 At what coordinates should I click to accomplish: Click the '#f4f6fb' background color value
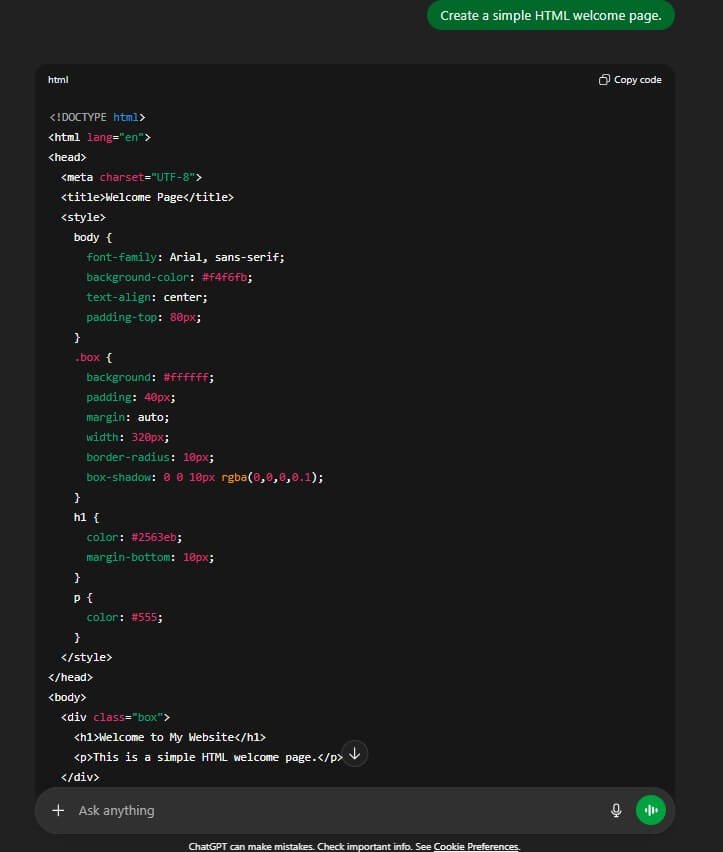click(x=224, y=277)
